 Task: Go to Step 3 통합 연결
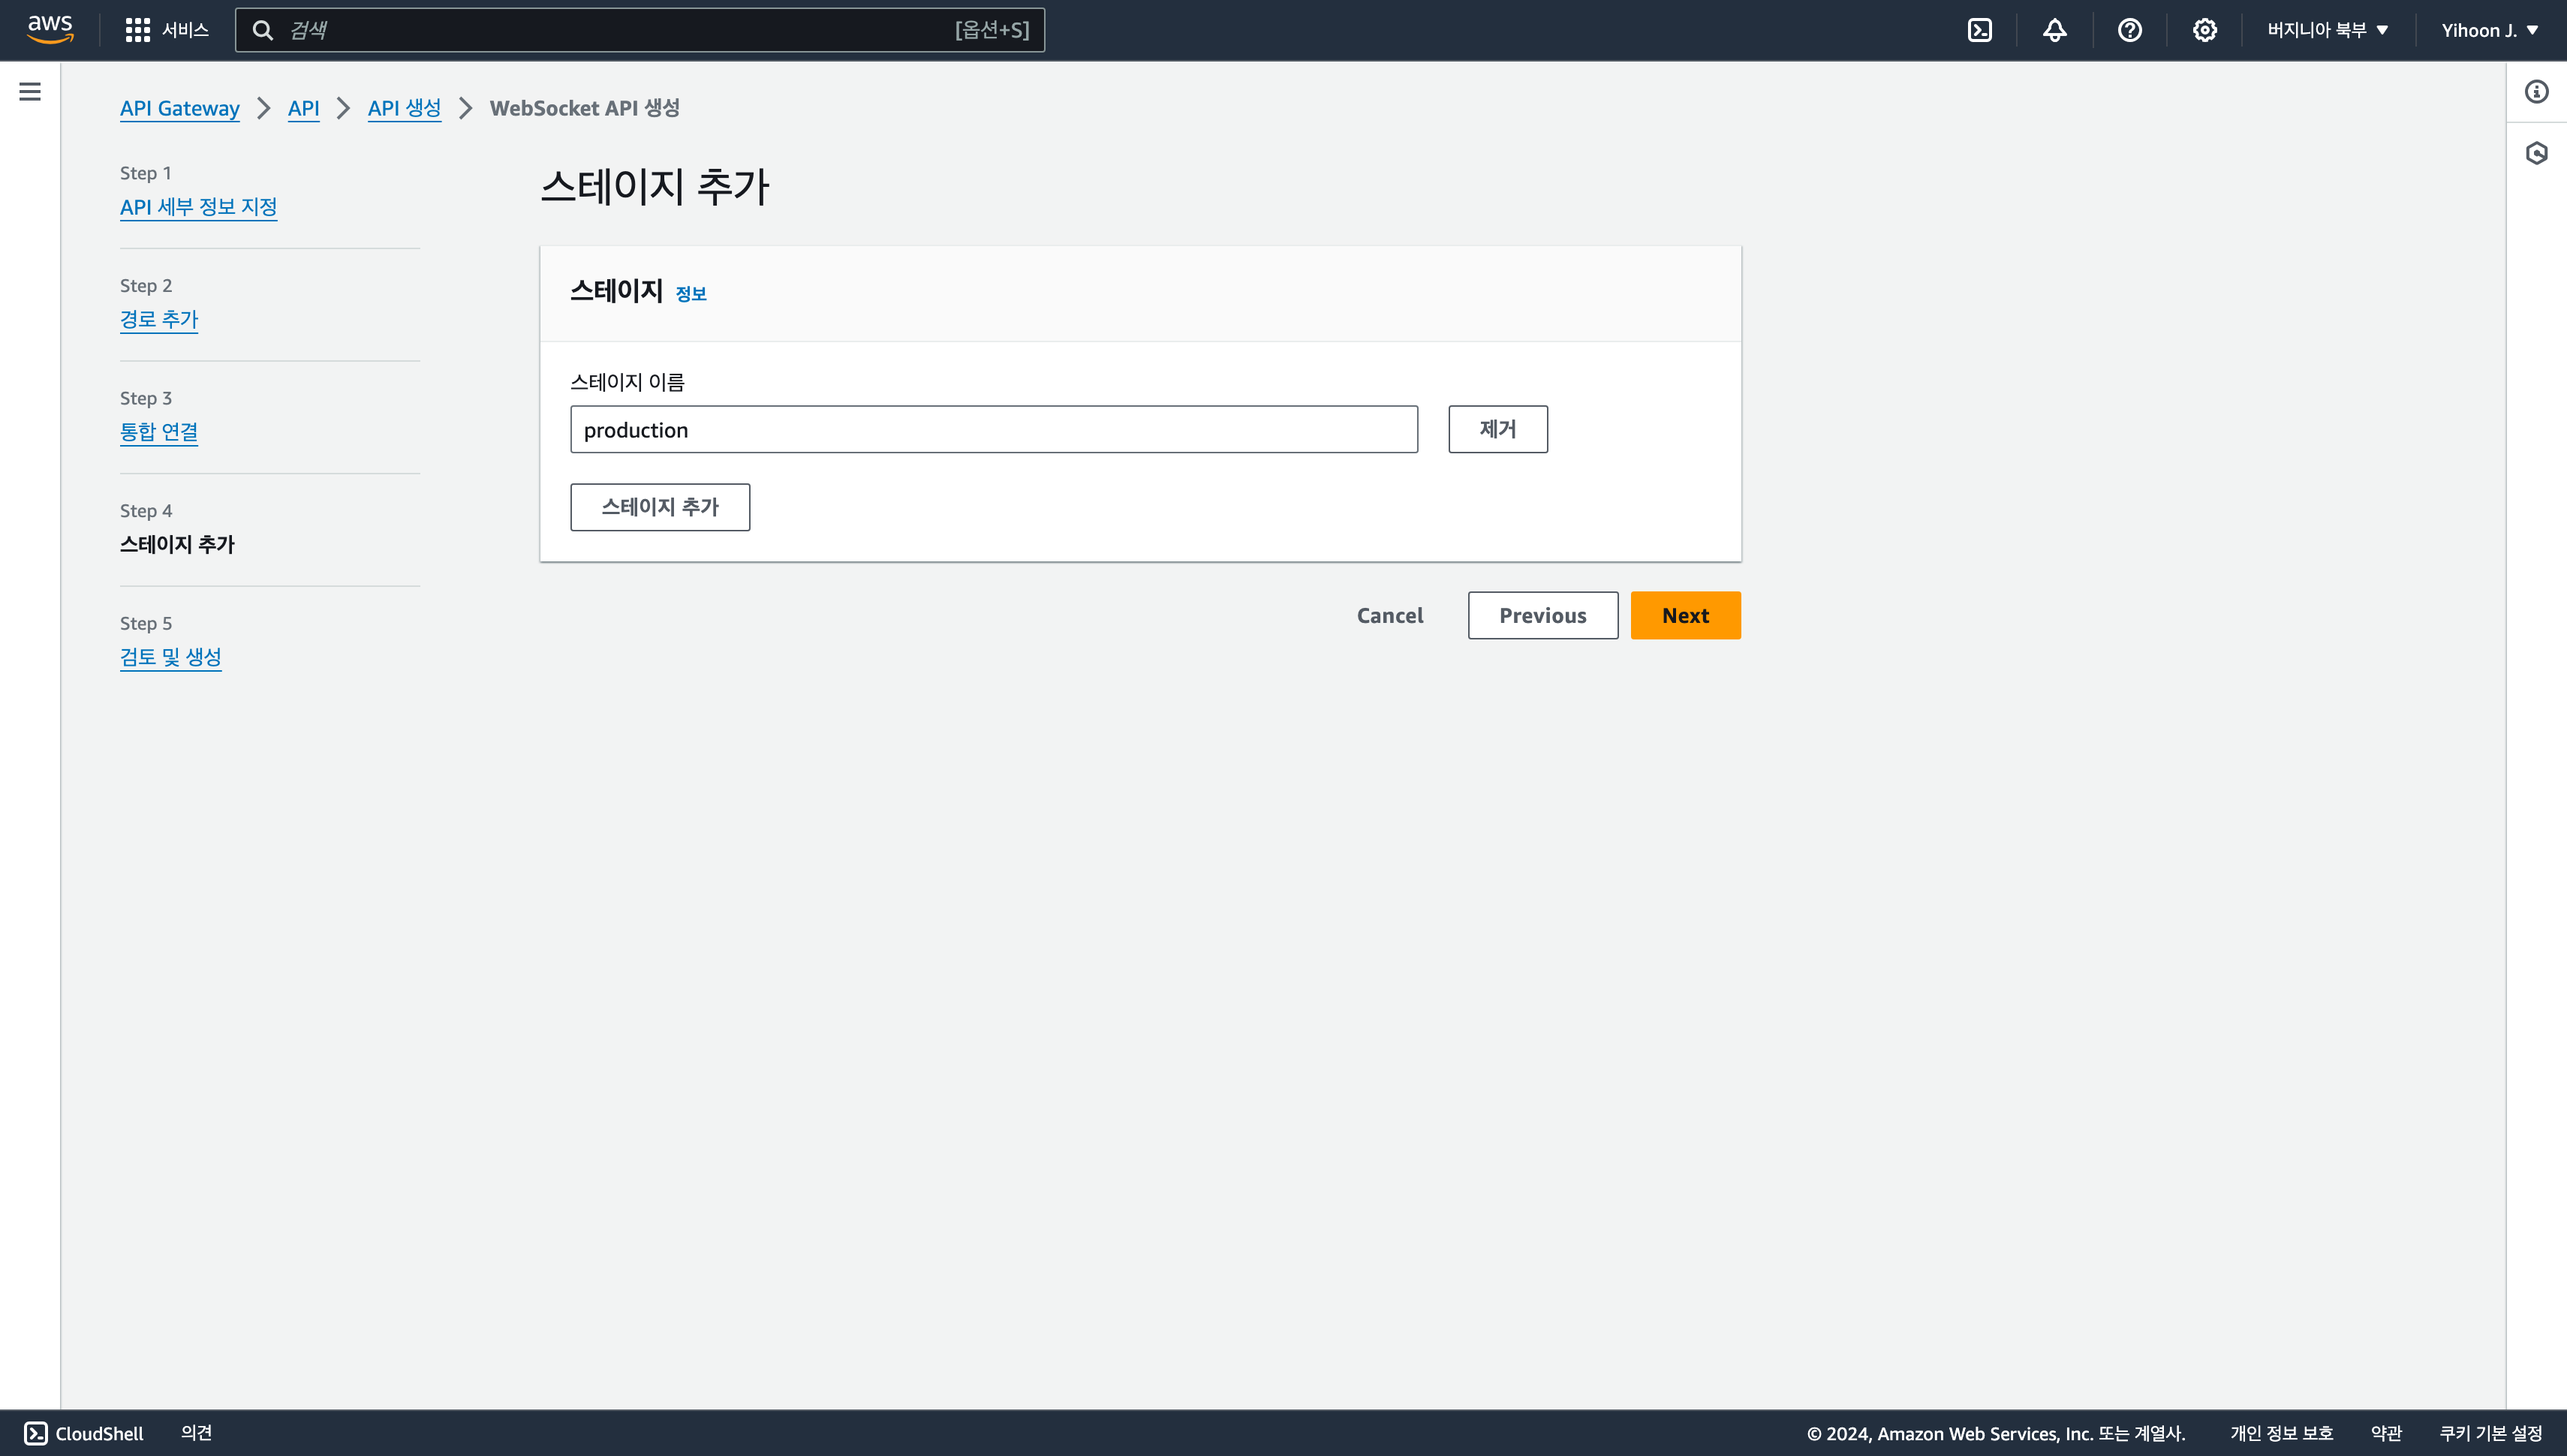159,432
